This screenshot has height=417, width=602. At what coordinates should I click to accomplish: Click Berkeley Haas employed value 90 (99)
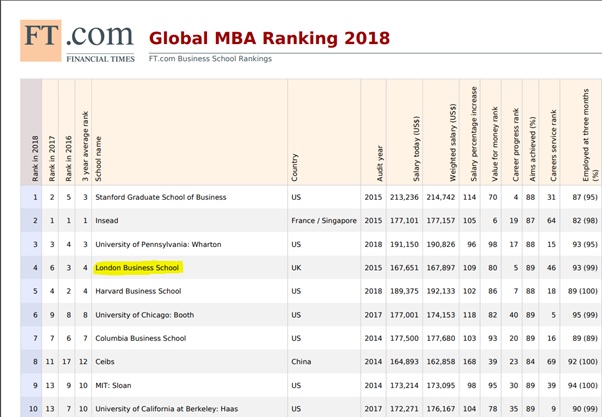pyautogui.click(x=585, y=409)
